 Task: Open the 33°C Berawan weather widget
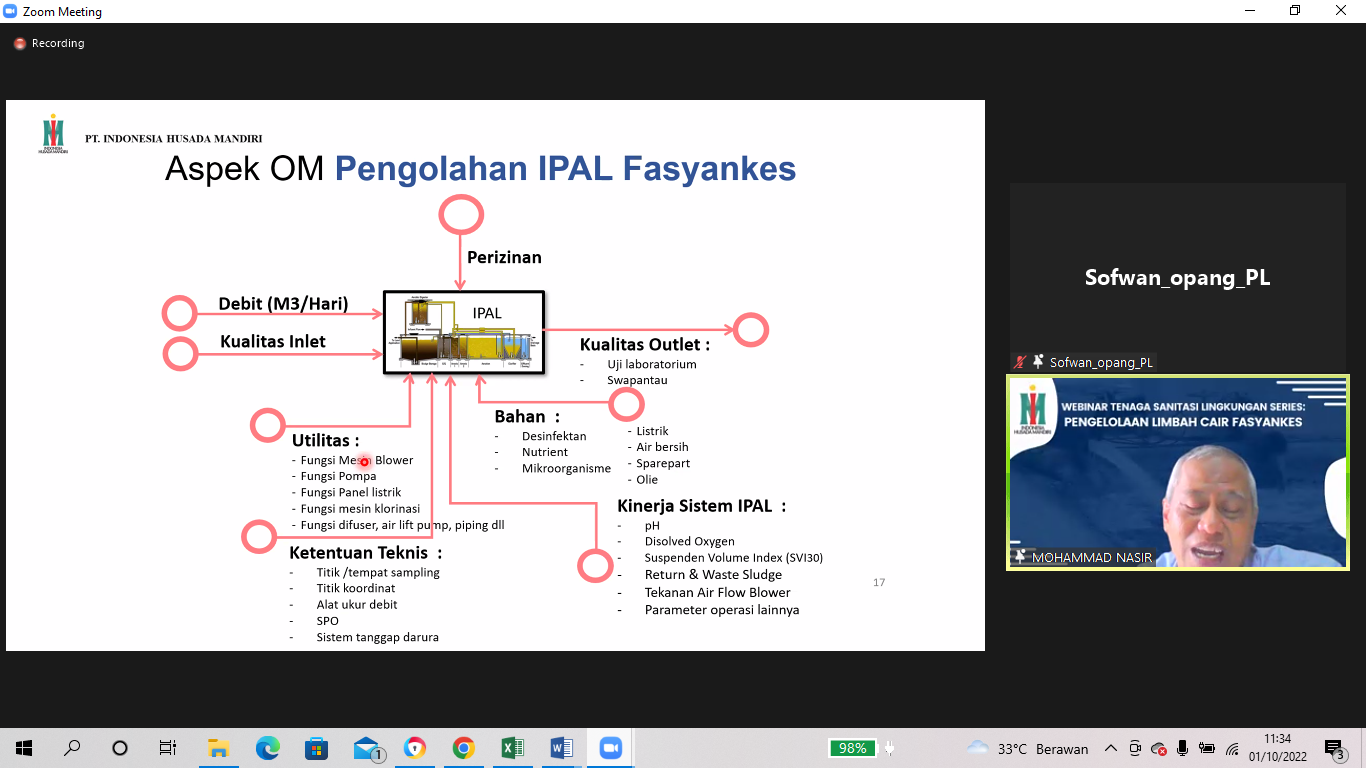(x=1027, y=748)
